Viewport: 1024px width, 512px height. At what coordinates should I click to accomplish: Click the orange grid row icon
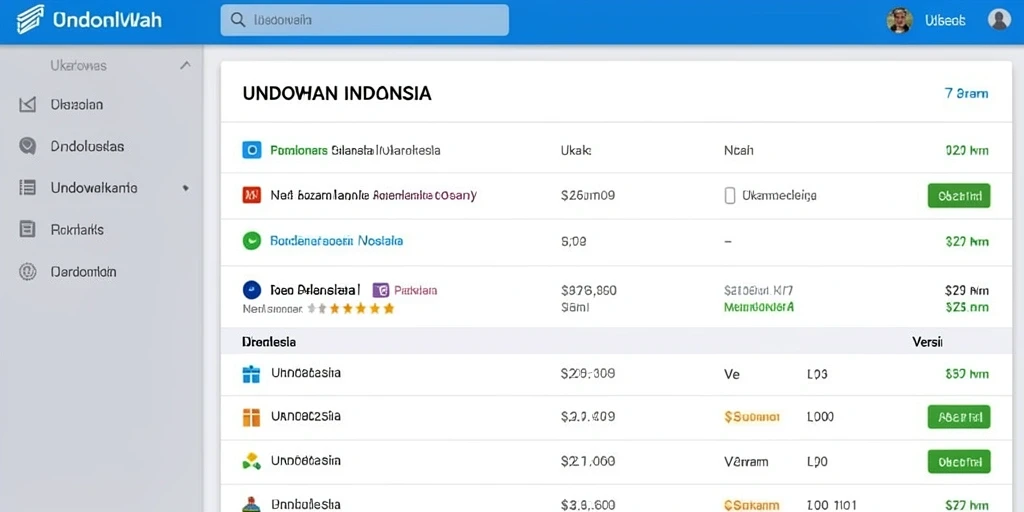(251, 417)
